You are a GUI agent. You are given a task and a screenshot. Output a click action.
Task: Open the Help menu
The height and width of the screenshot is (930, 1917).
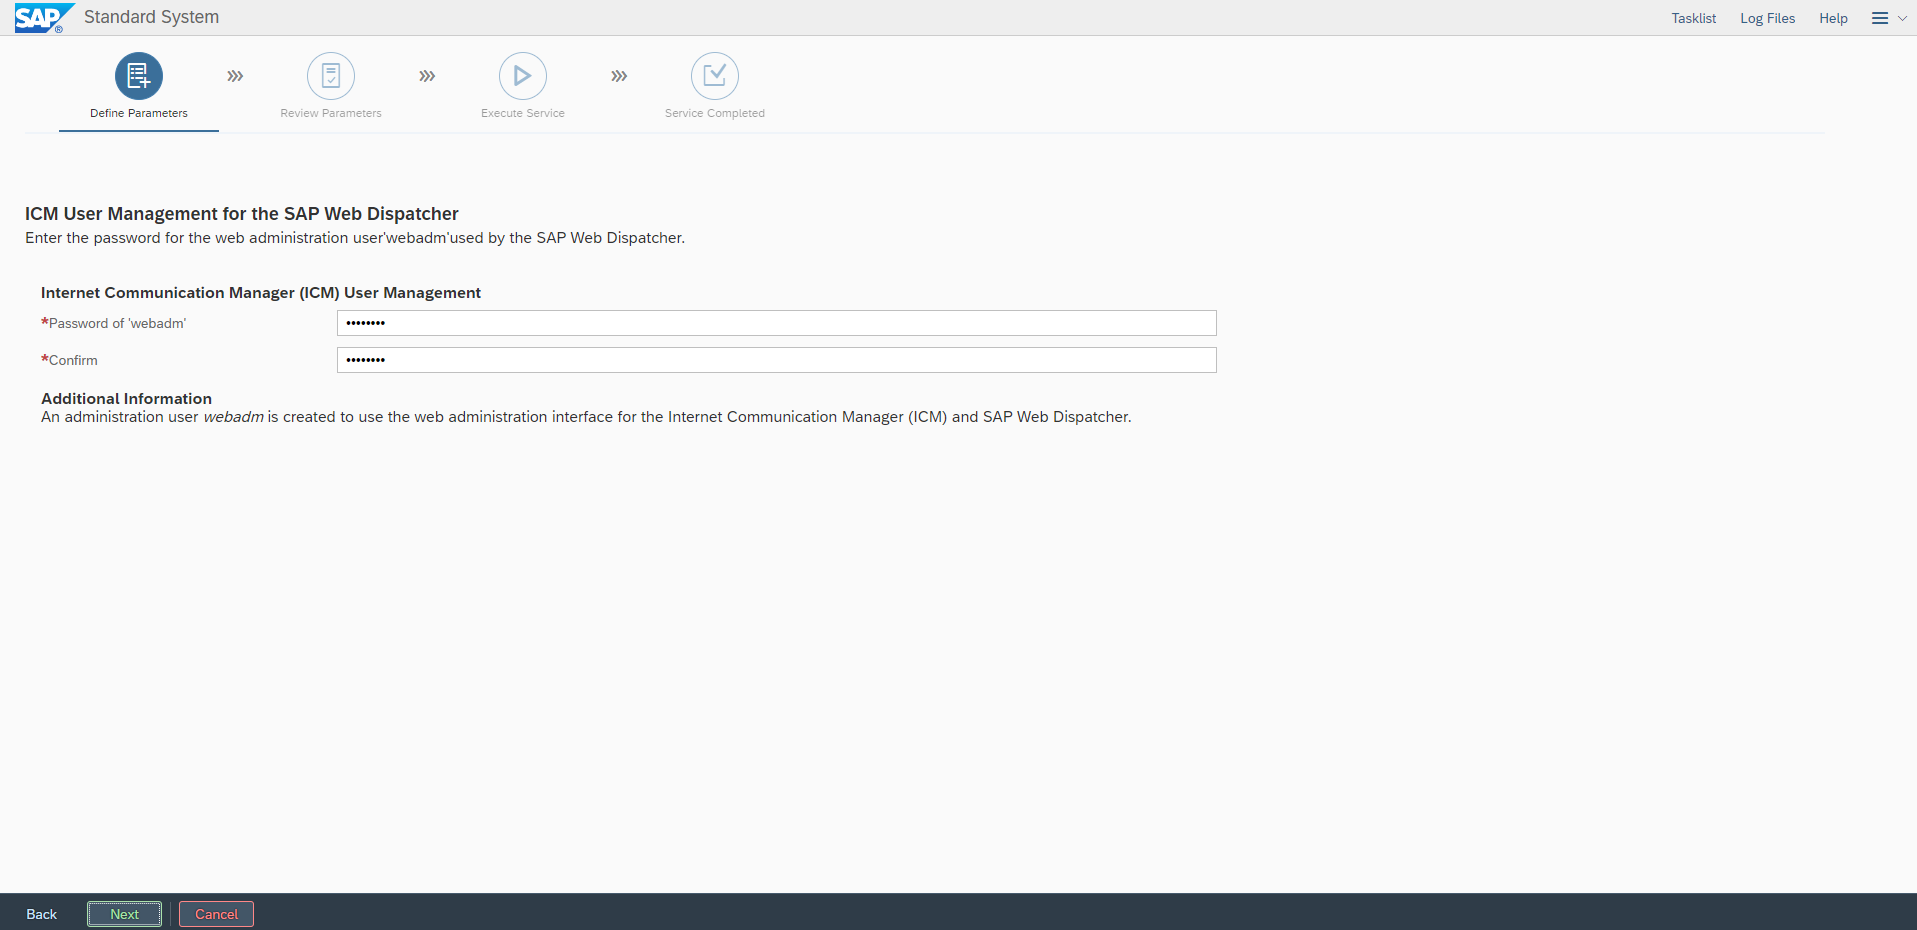coord(1833,18)
